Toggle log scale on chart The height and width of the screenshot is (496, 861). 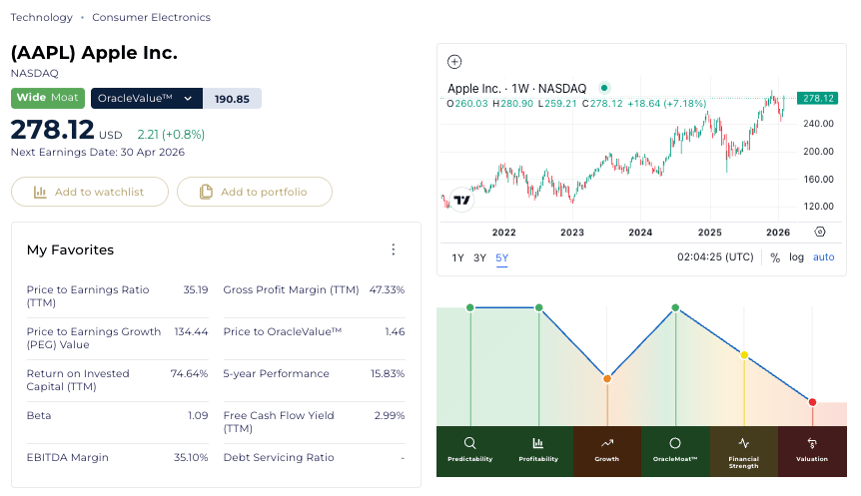point(796,258)
